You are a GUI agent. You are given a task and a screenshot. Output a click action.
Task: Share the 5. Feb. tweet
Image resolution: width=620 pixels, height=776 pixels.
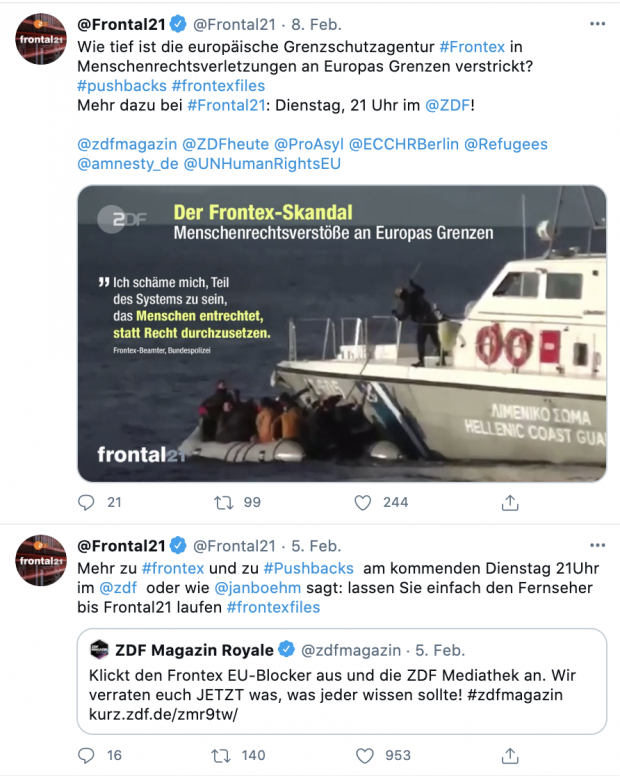[x=510, y=755]
